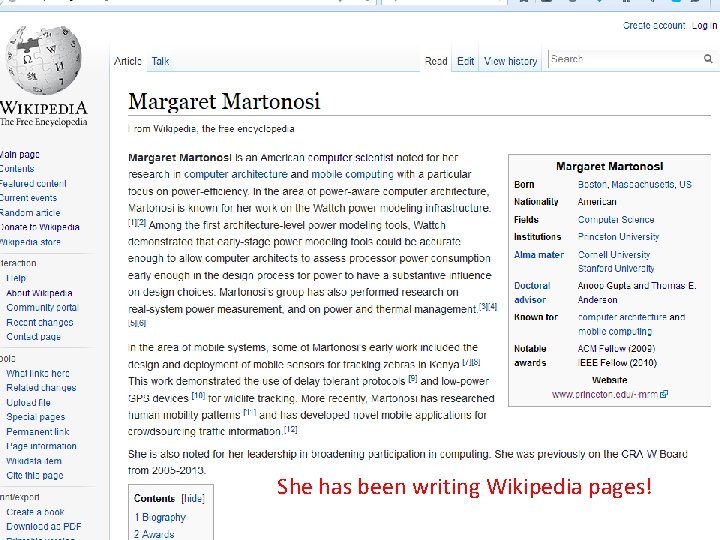This screenshot has width=720, height=540.
Task: Click citation reference [12]
Action: tap(290, 429)
